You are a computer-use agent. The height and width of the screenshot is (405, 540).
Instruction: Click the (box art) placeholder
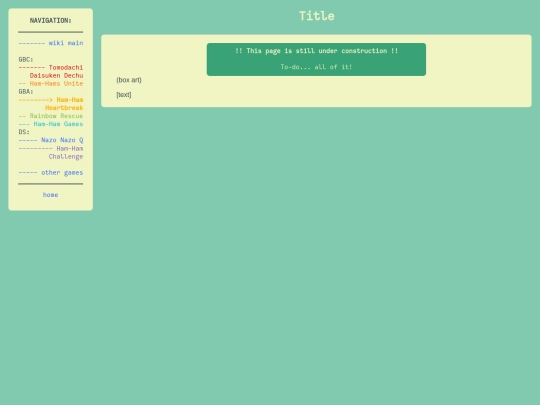[x=129, y=80]
